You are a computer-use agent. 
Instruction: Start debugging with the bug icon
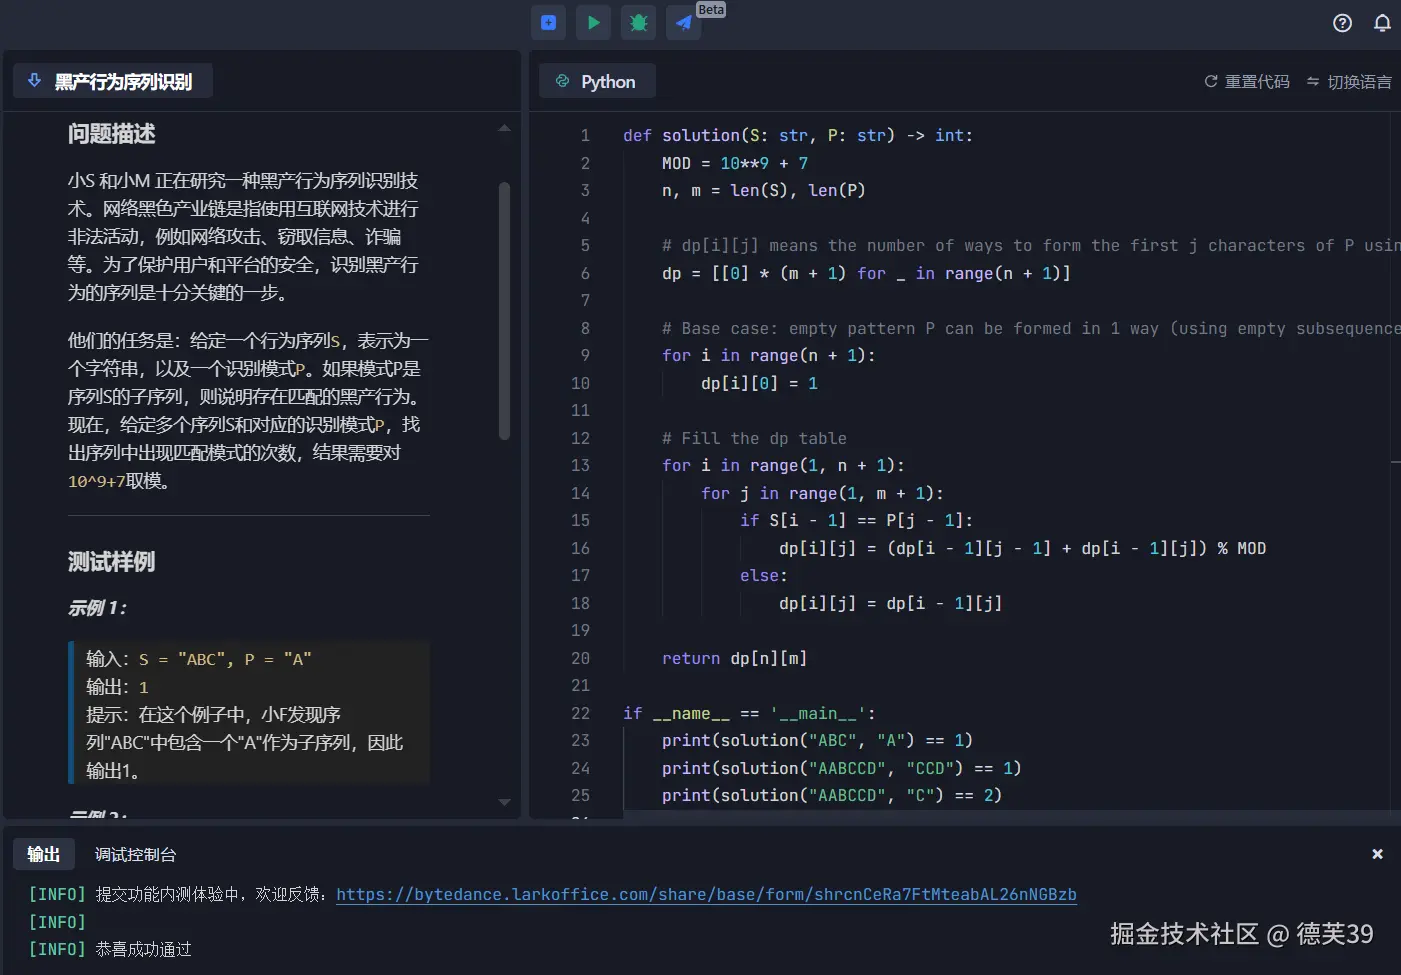coord(639,22)
